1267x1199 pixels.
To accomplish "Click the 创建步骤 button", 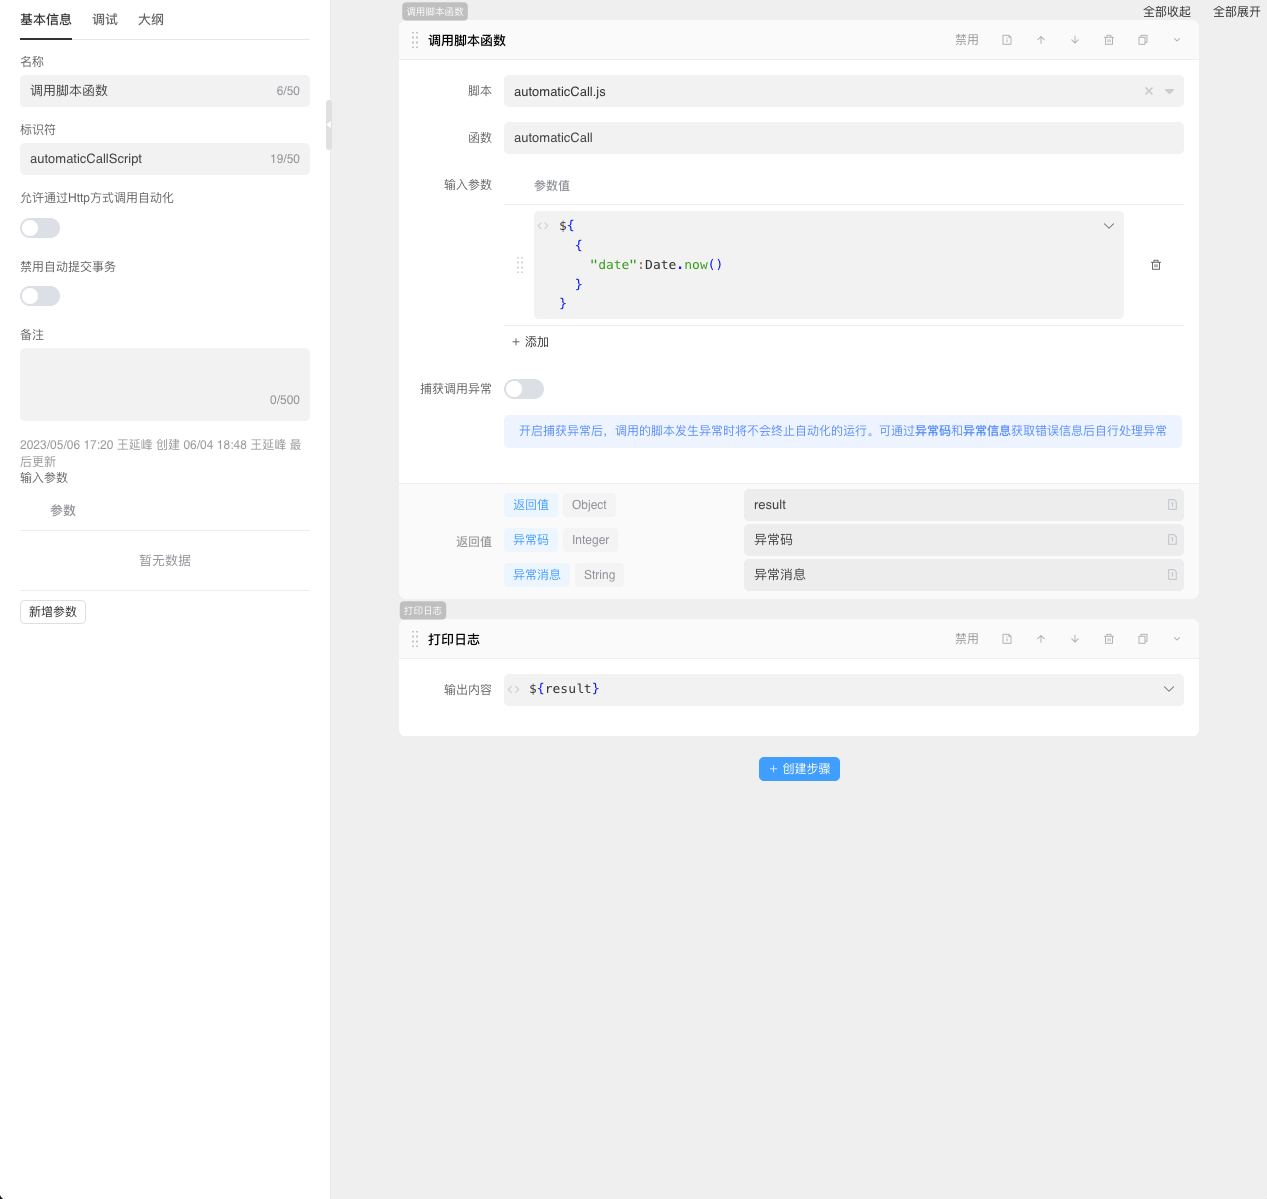I will pos(799,769).
